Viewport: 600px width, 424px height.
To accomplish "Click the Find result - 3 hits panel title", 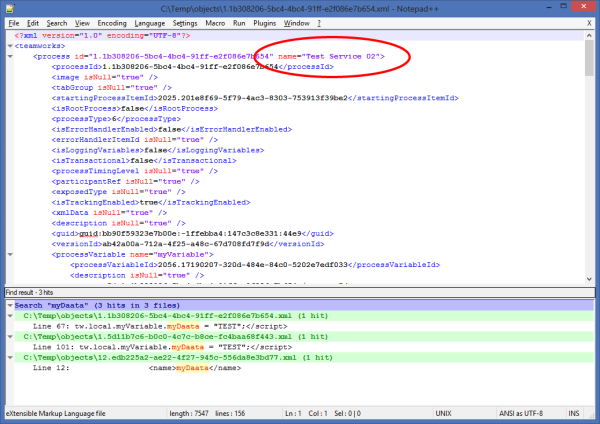I will point(29,292).
